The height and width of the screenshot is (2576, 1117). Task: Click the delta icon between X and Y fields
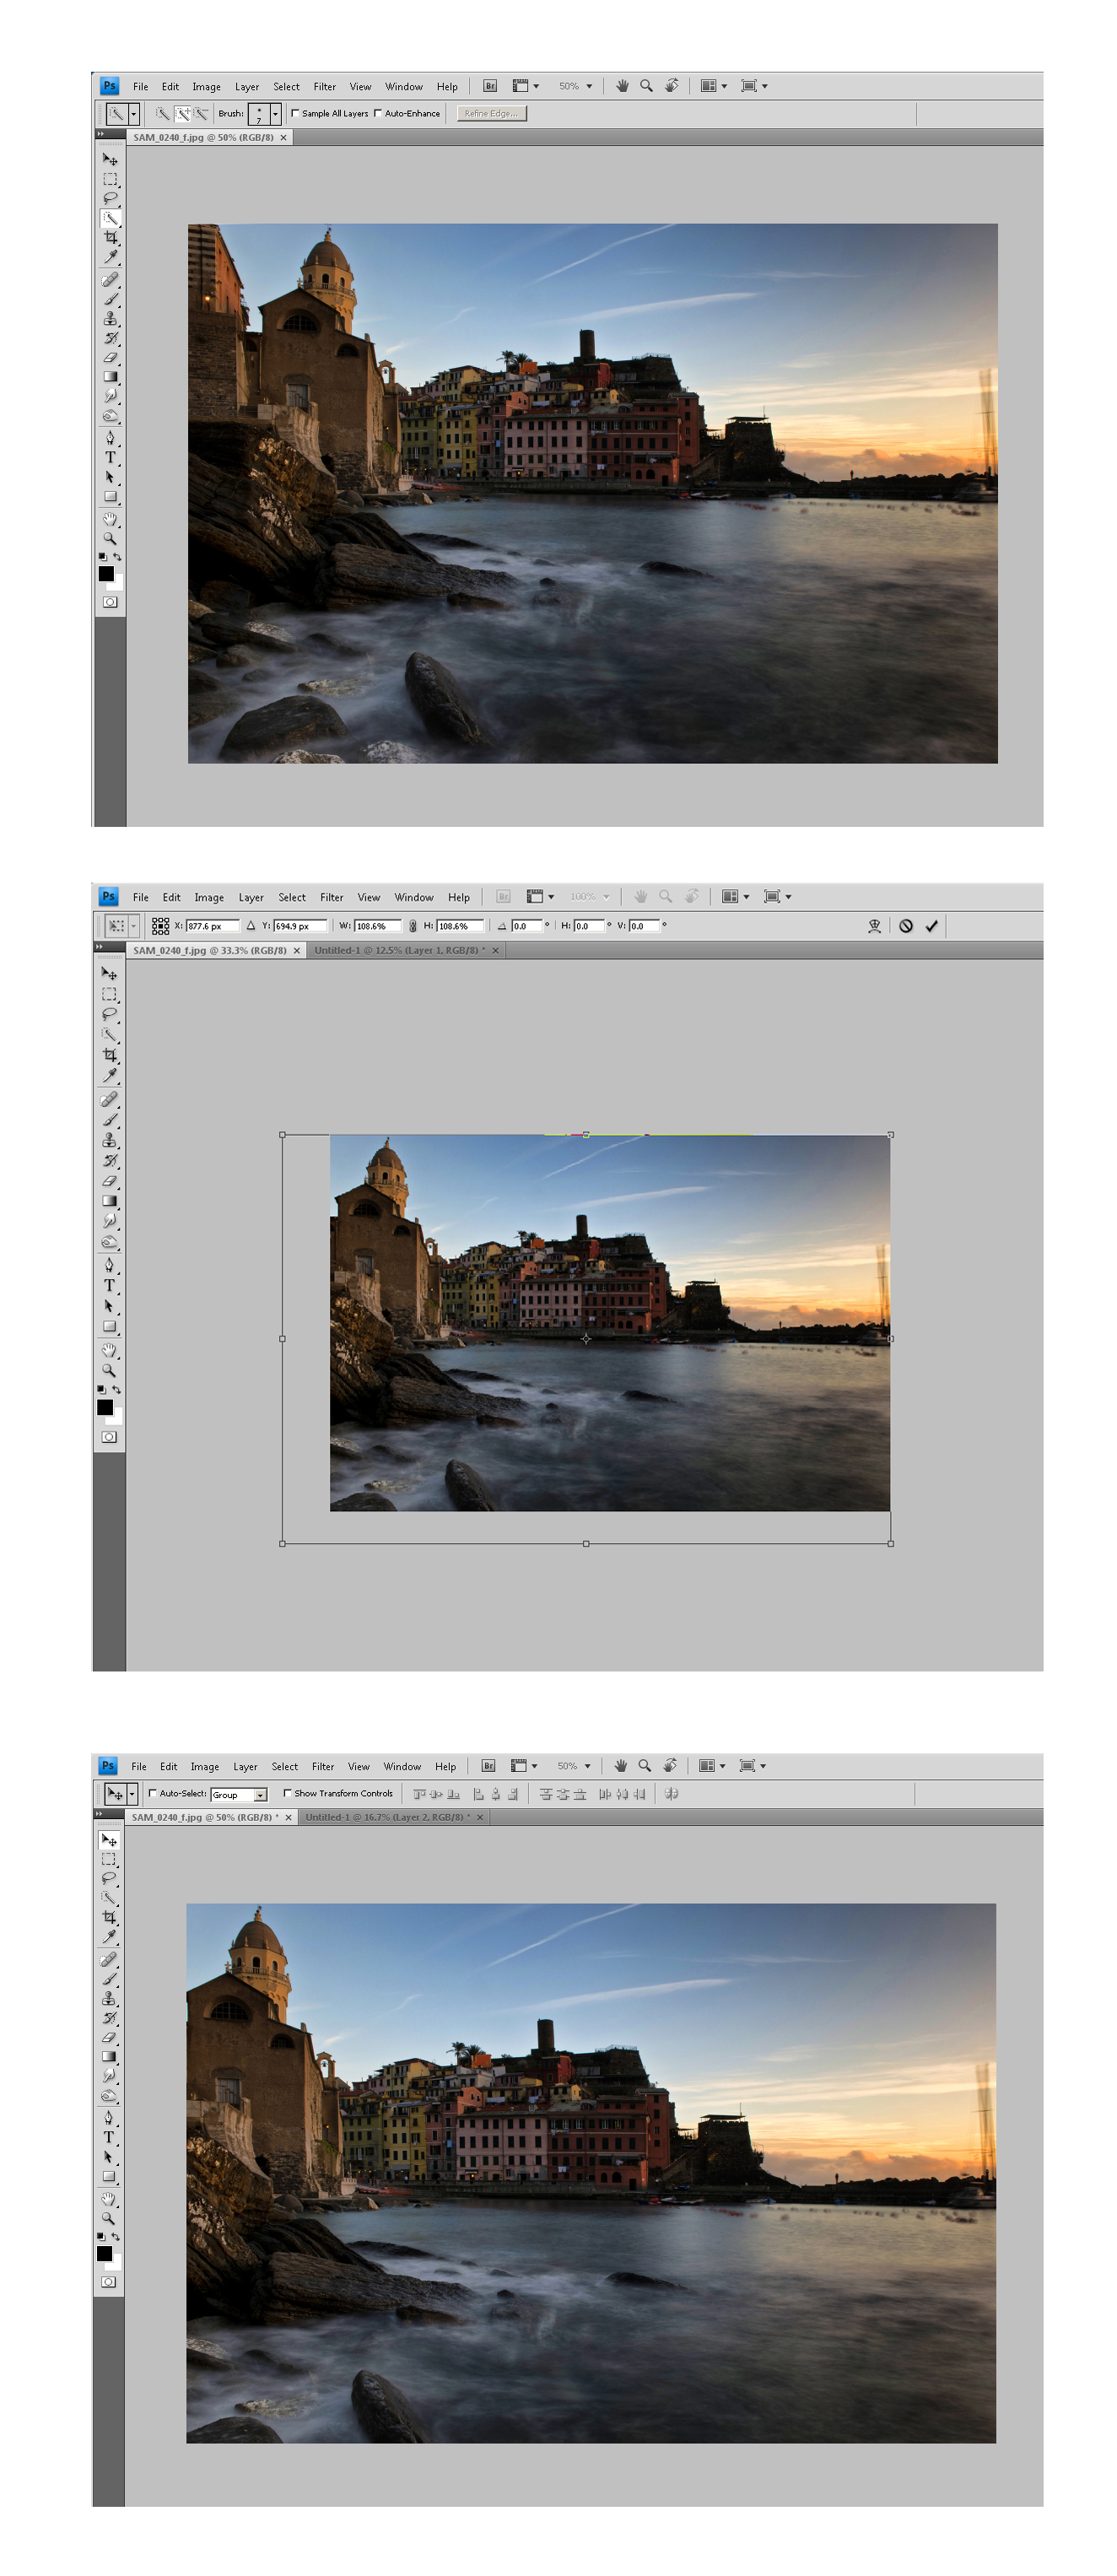251,926
